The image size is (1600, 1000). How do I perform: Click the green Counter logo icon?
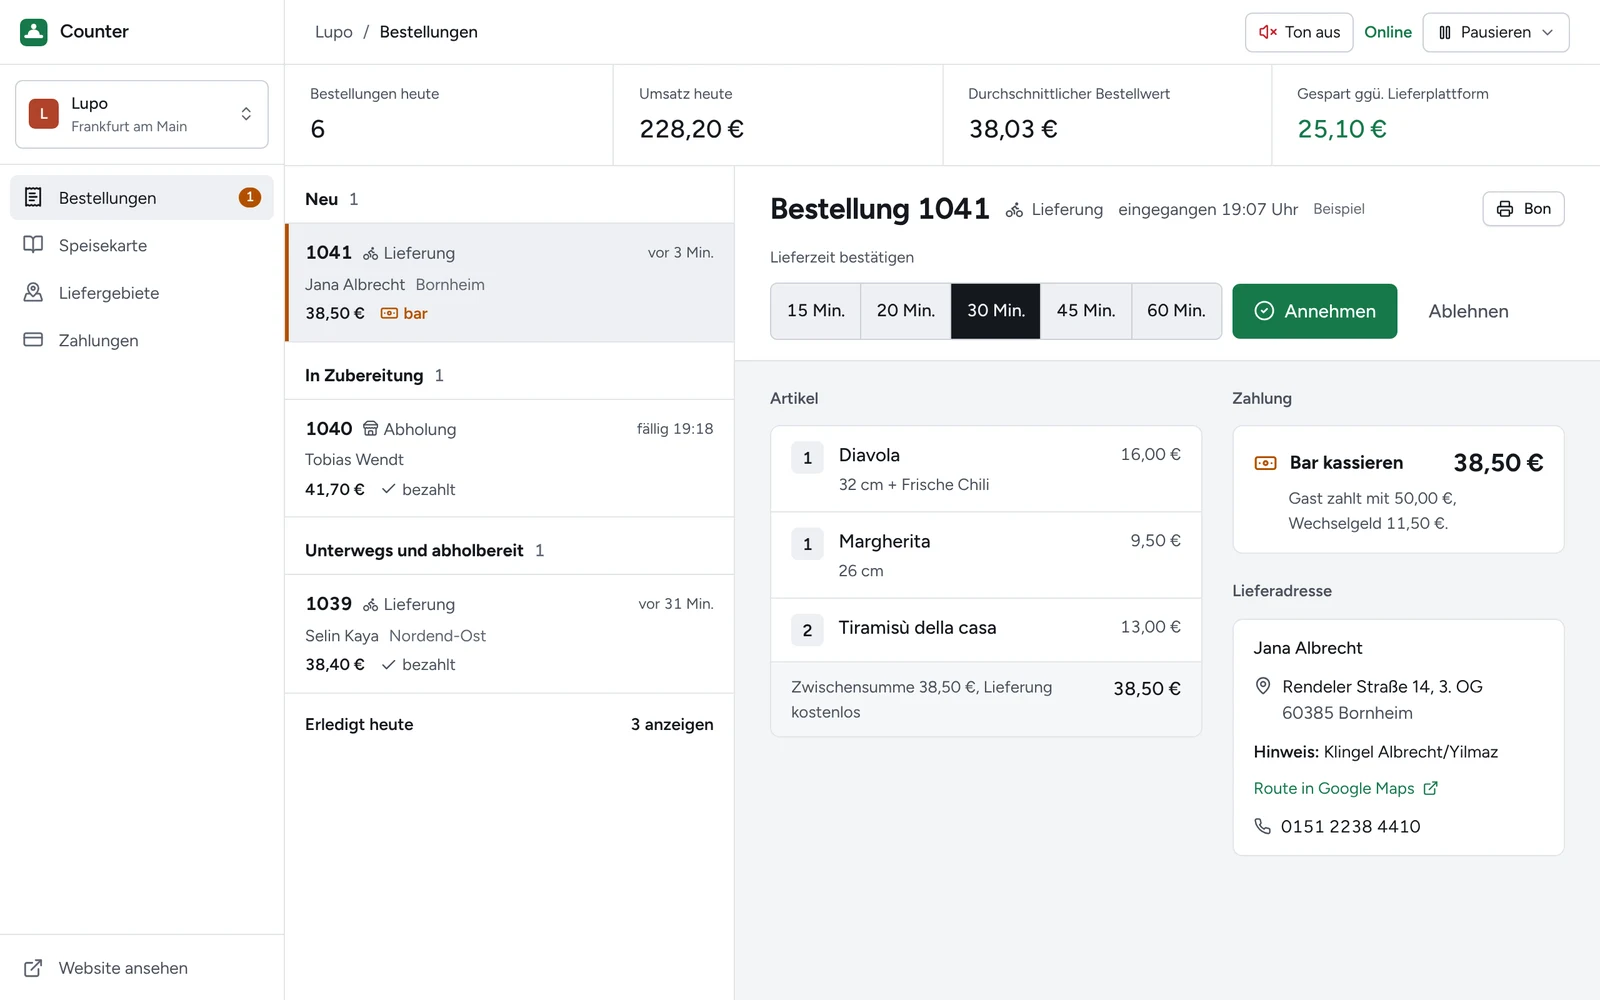34,32
